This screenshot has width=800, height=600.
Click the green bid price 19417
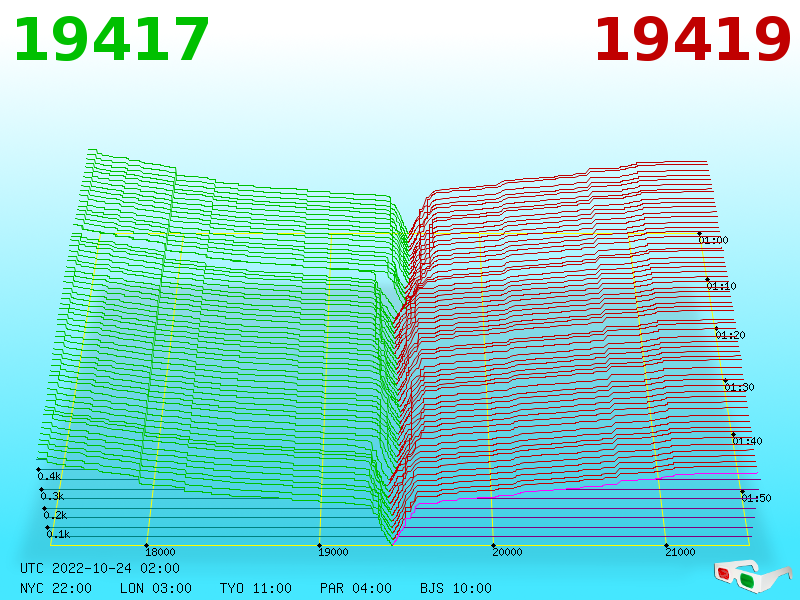click(111, 40)
